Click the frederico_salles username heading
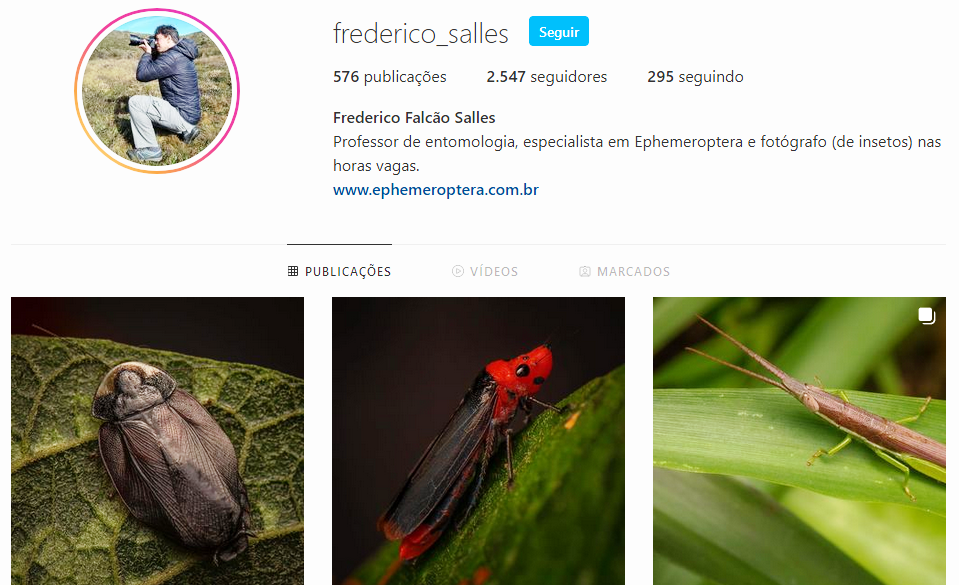Viewport: 959px width, 585px height. coord(421,33)
